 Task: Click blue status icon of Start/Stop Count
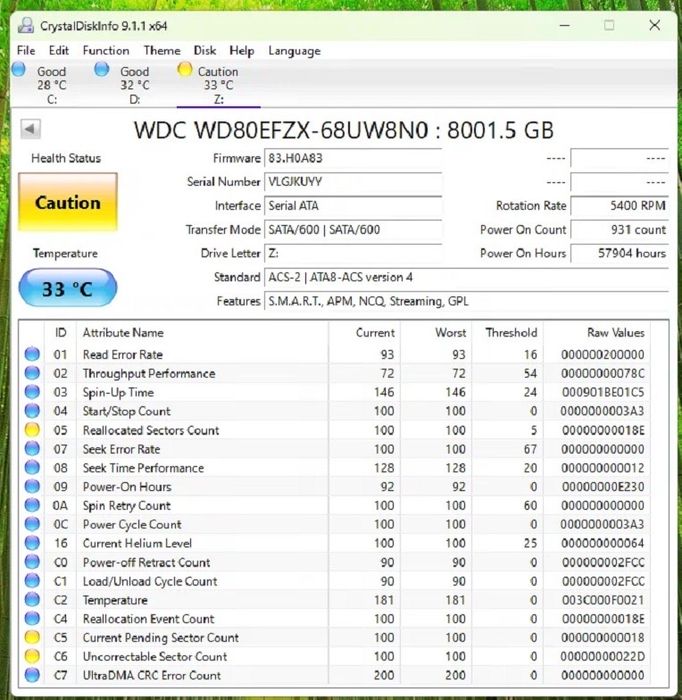[x=32, y=411]
